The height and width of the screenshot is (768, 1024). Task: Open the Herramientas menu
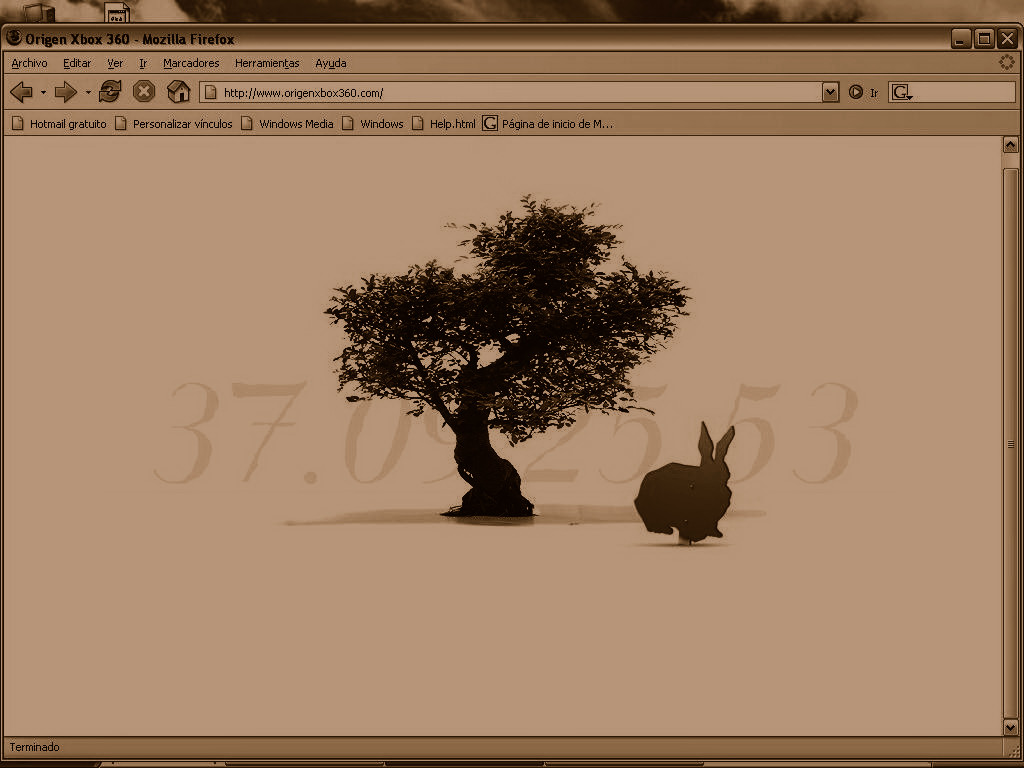tap(267, 63)
